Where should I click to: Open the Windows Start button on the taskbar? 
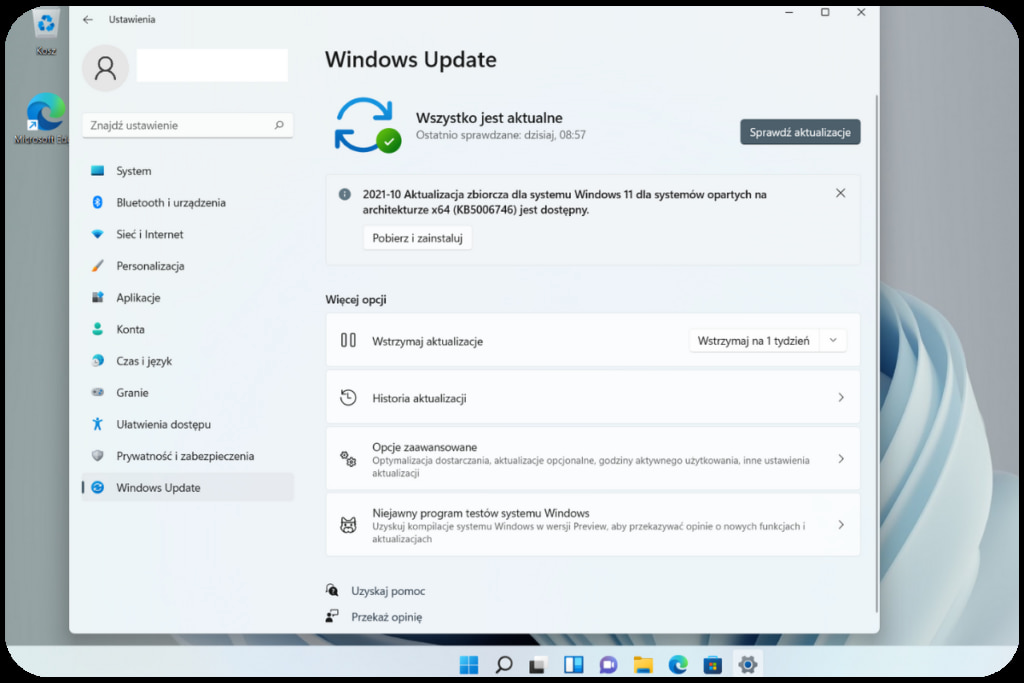tap(469, 665)
